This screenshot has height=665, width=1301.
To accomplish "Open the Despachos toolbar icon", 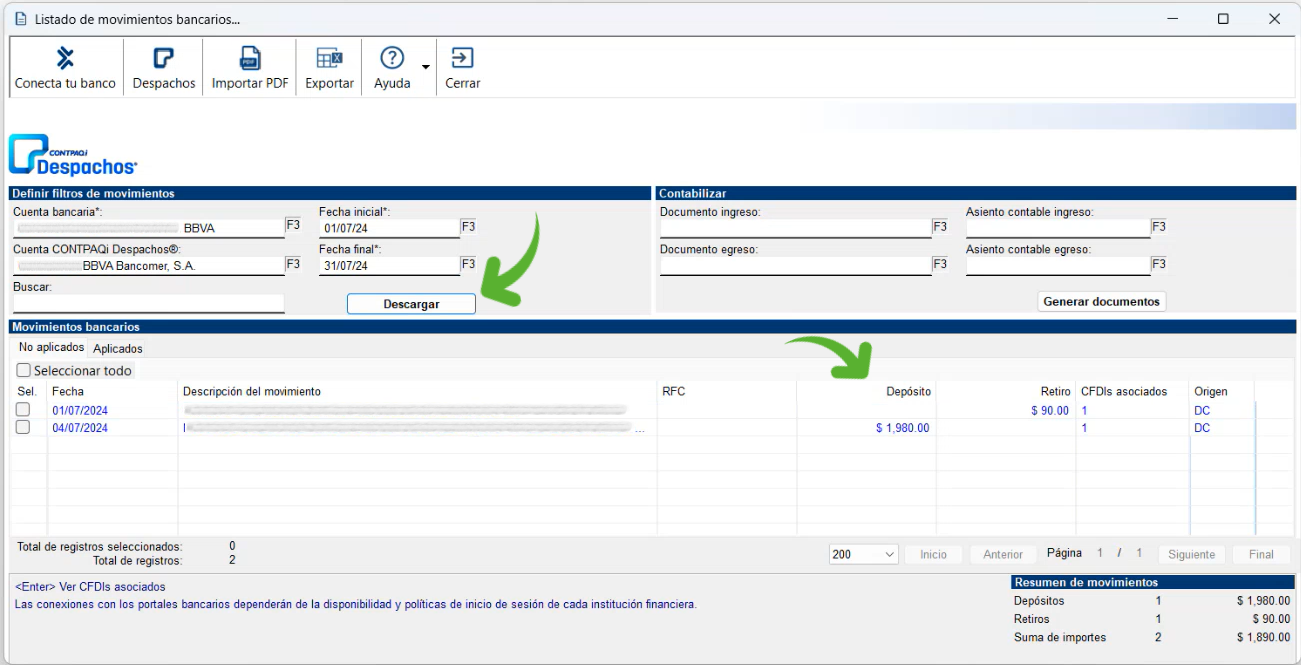I will coord(164,59).
